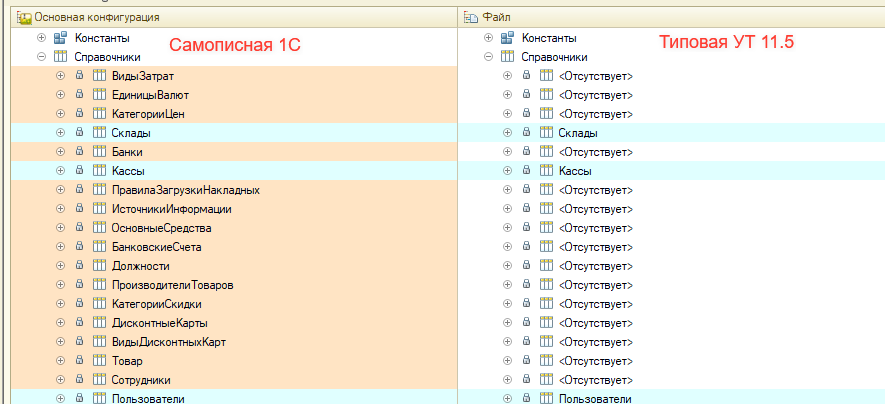Select ПравилаЗагрузкиНакладных in the catalog list

186,190
